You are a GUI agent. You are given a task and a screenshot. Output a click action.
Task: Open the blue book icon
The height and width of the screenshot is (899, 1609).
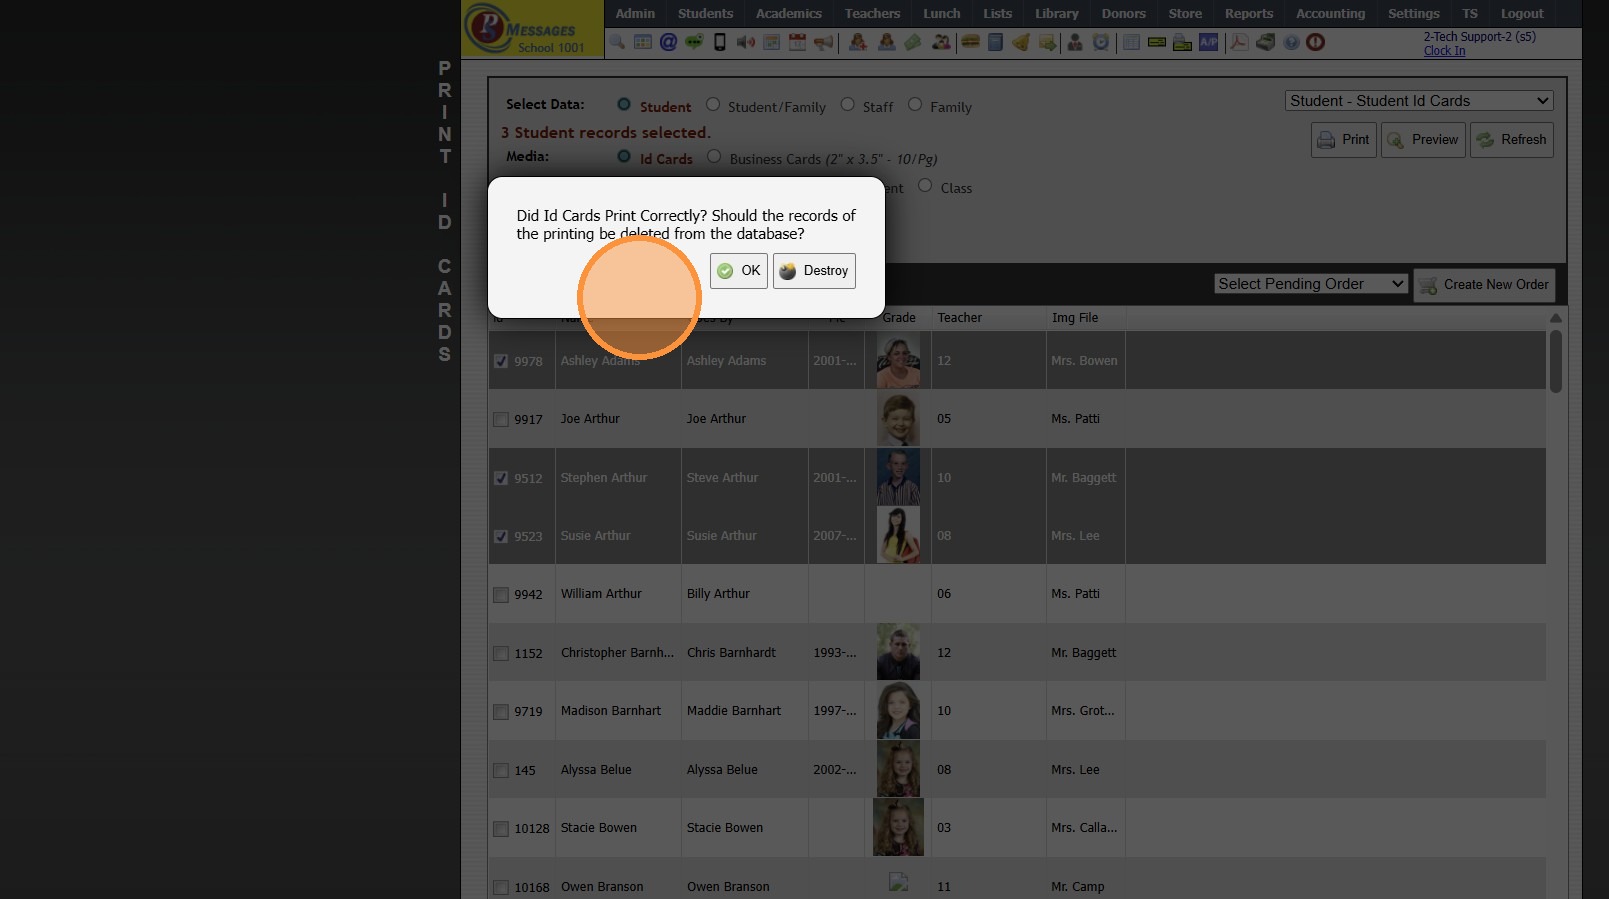(995, 42)
